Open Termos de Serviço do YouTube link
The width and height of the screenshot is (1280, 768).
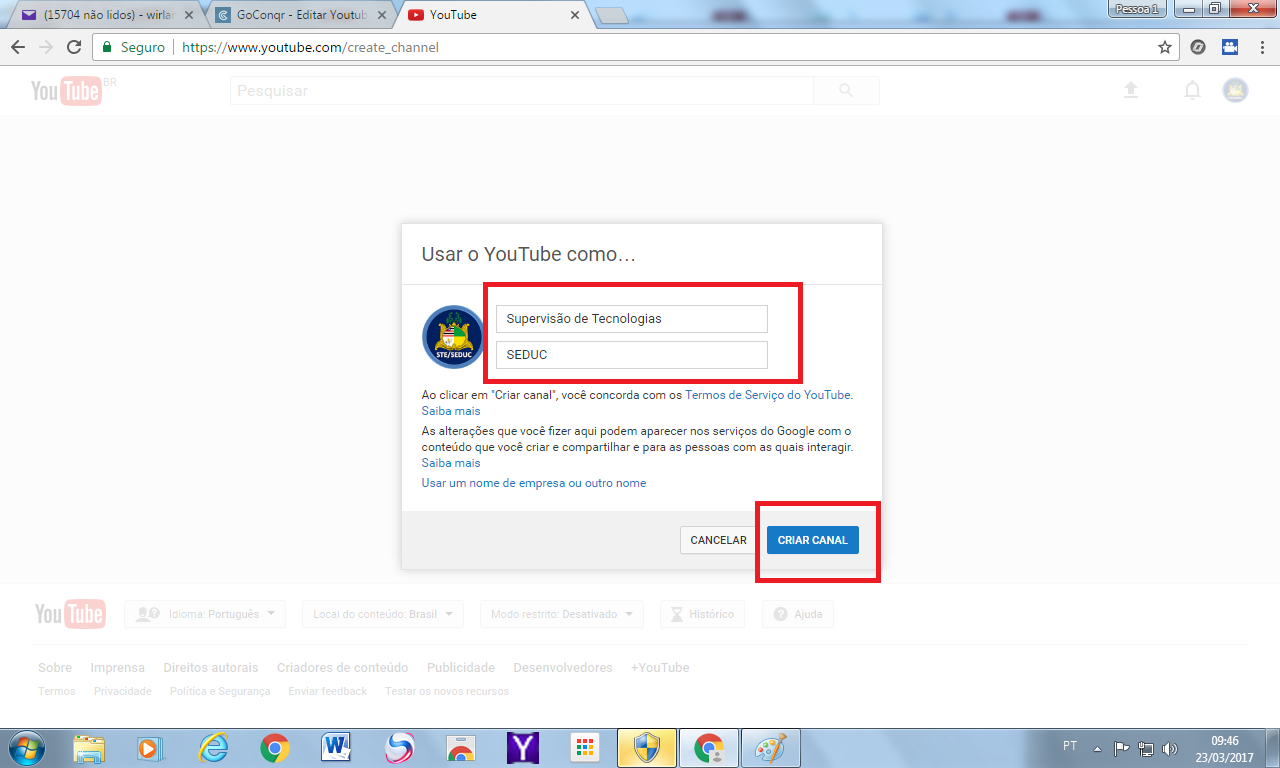pos(768,395)
